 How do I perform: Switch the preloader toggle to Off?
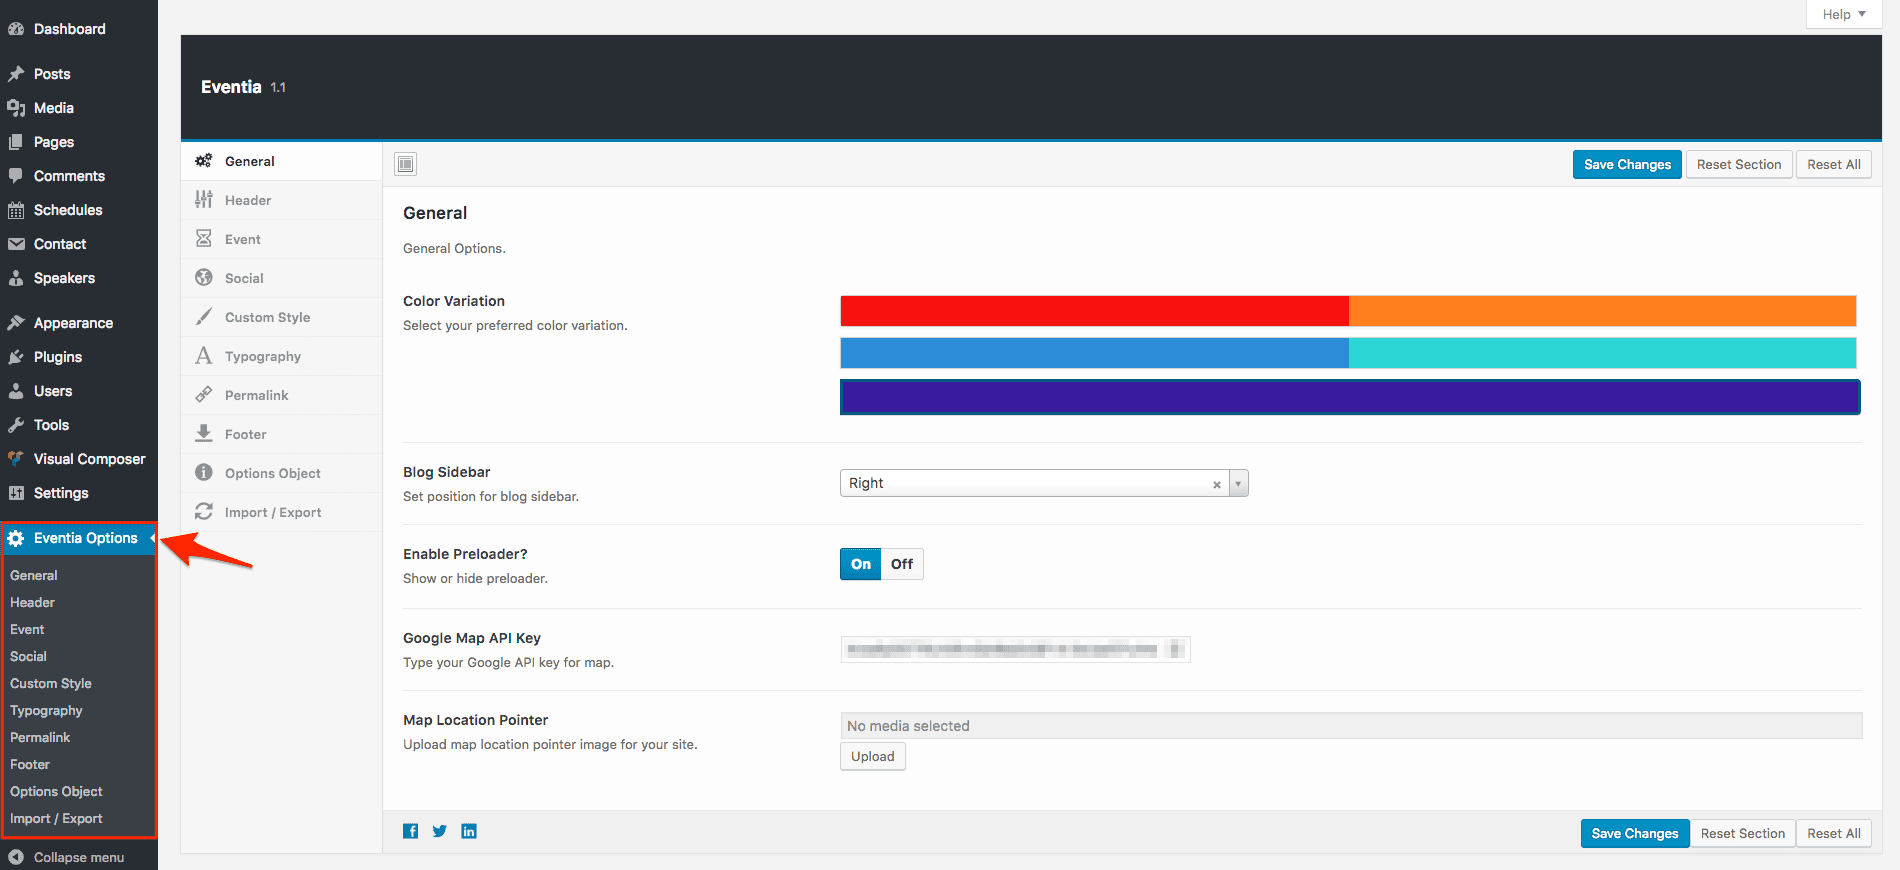902,564
